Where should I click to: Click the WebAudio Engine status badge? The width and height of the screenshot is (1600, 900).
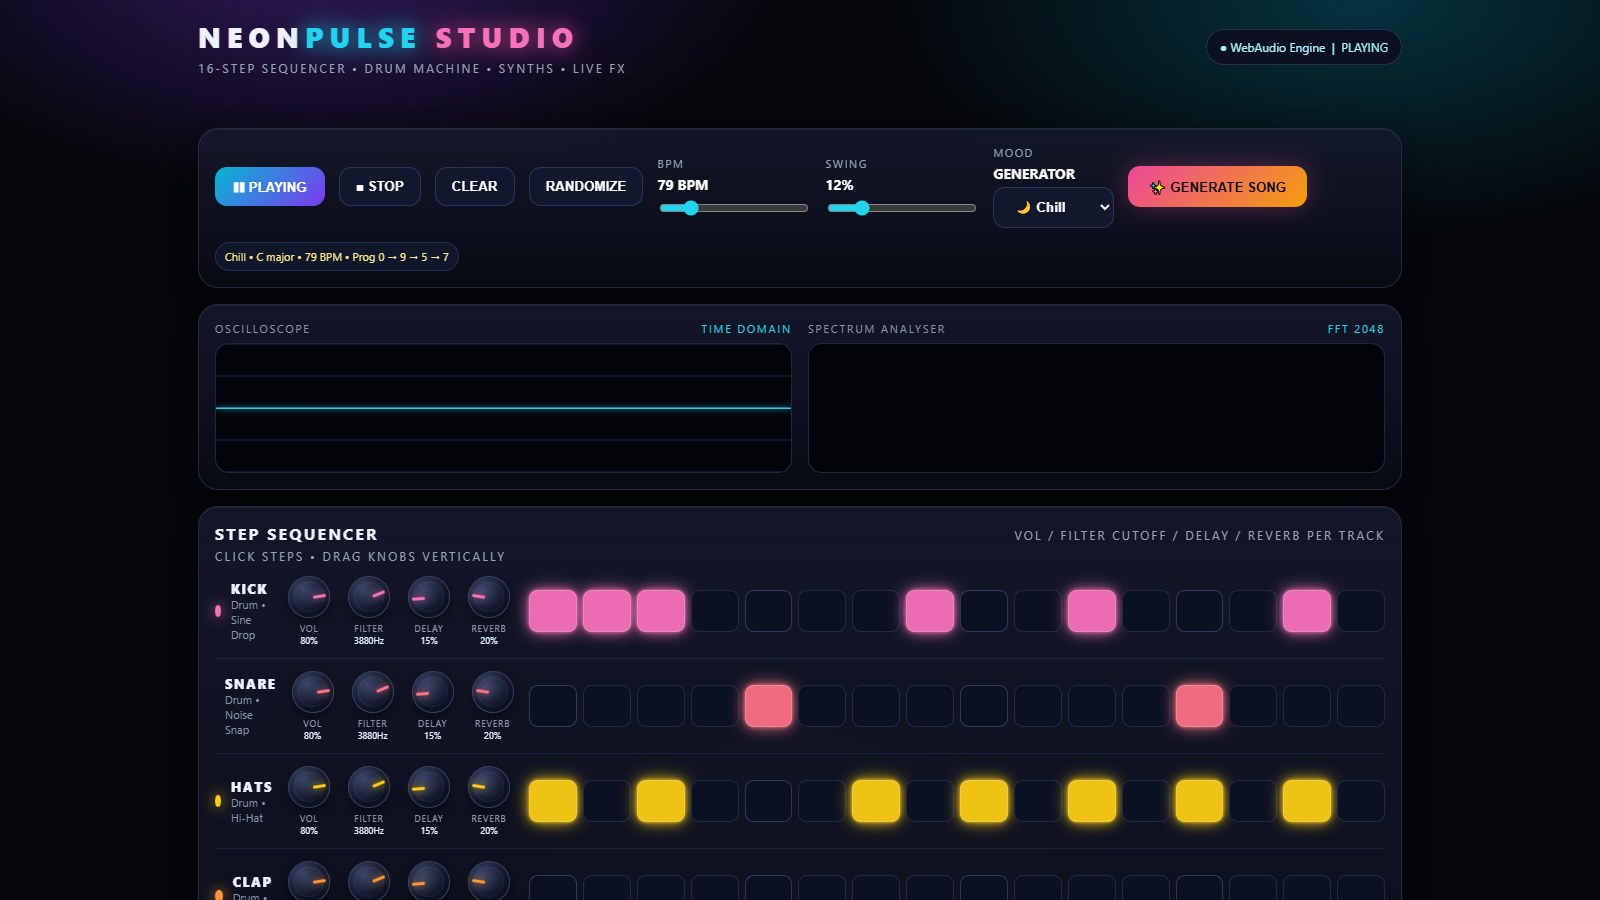1303,47
